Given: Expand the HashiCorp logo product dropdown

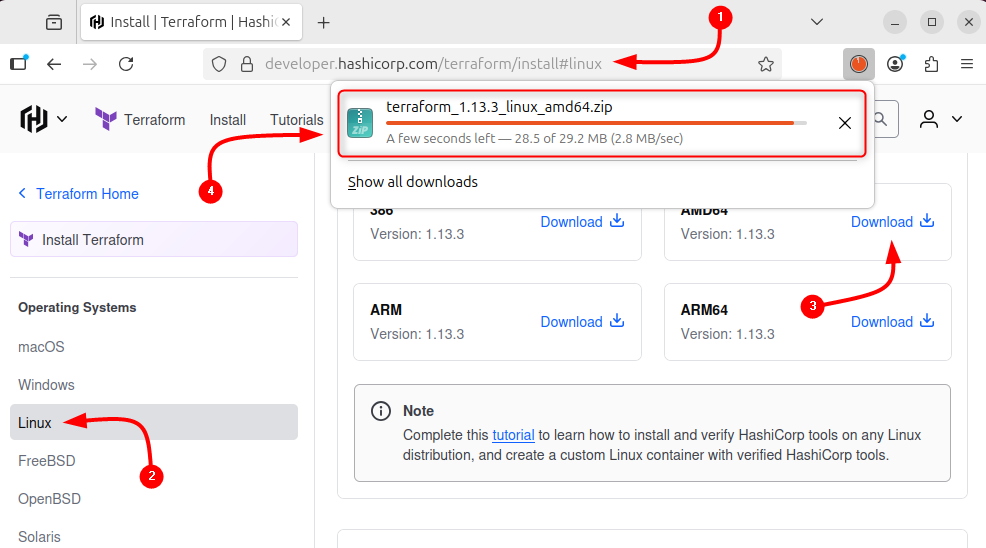Looking at the screenshot, I should (x=44, y=119).
